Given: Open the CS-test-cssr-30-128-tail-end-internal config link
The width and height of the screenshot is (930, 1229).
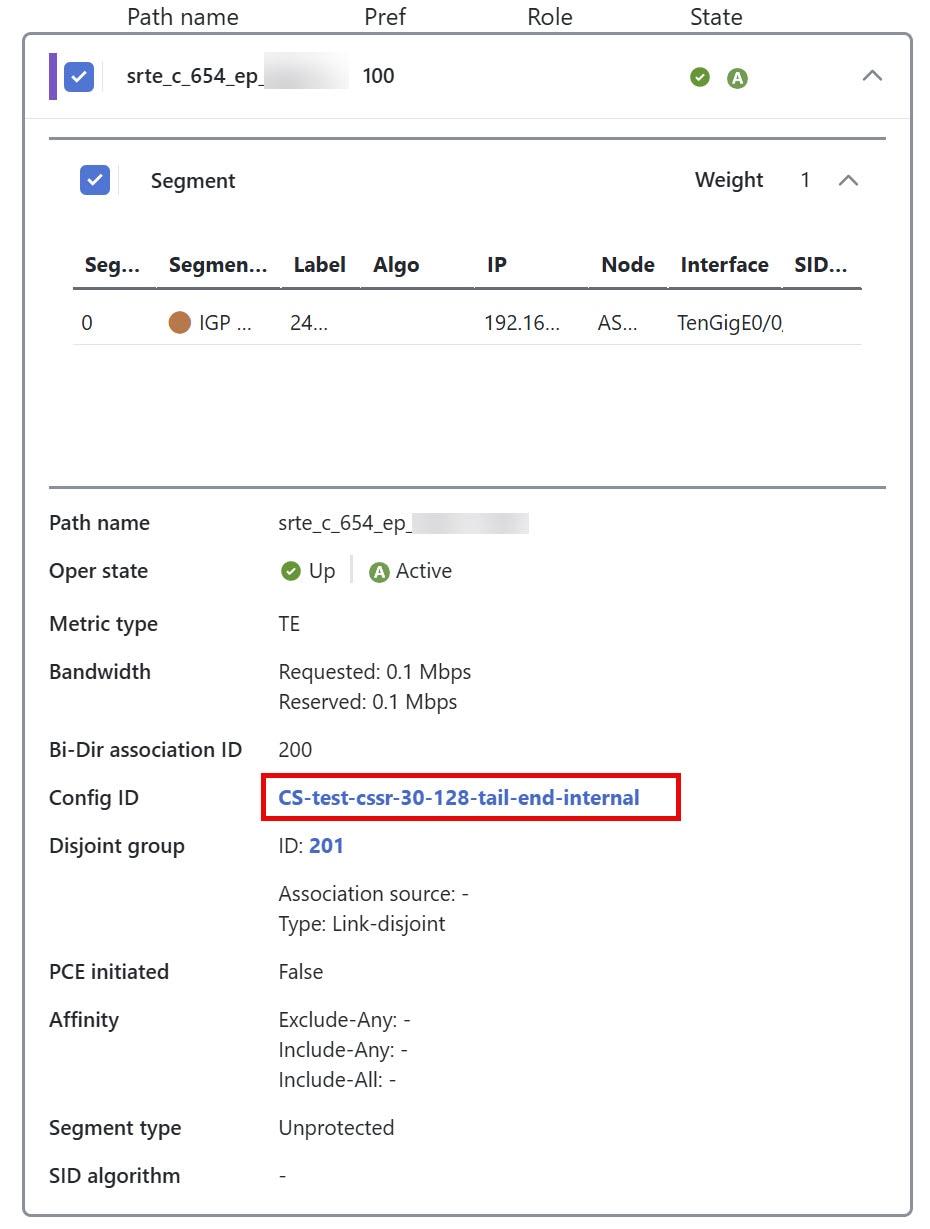Looking at the screenshot, I should pyautogui.click(x=458, y=797).
